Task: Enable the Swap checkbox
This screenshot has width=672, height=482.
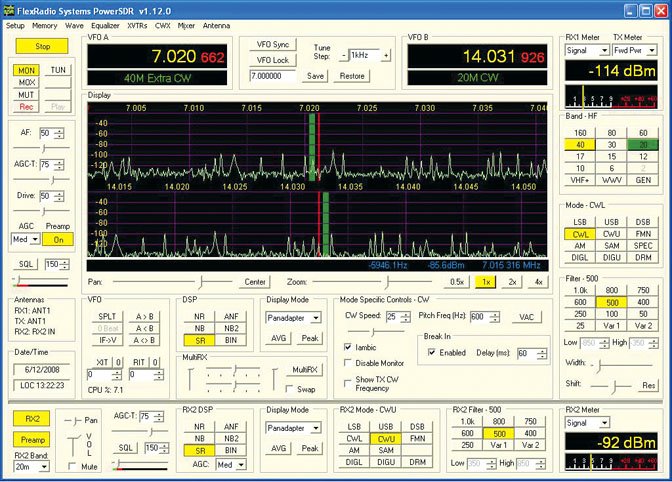Action: coord(290,389)
